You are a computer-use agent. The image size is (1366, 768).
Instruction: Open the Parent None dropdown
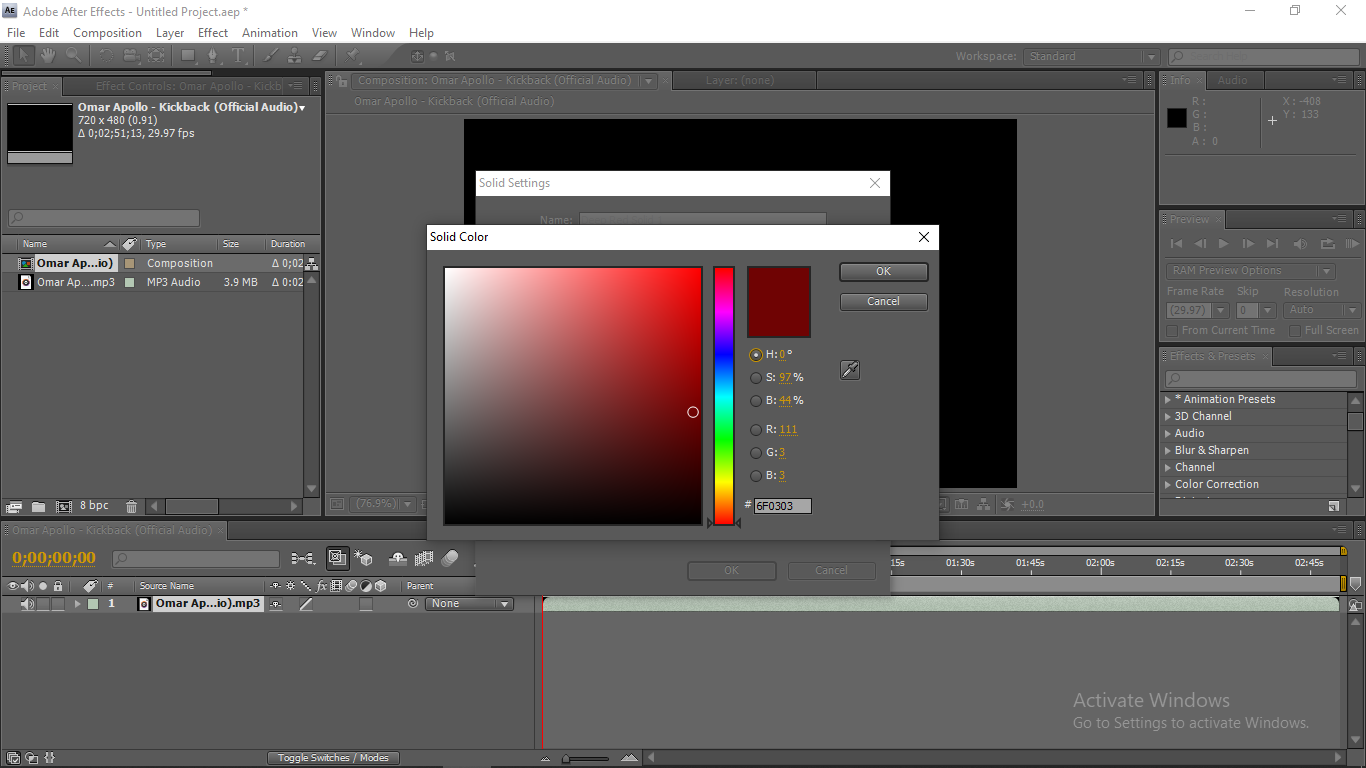pyautogui.click(x=469, y=604)
